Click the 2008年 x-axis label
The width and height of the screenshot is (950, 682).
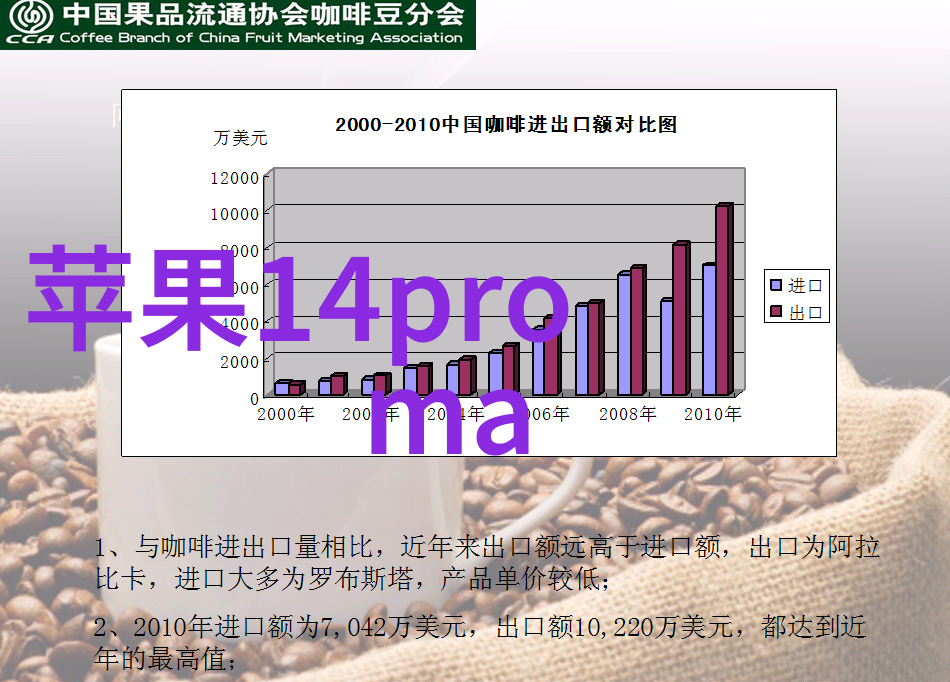628,414
